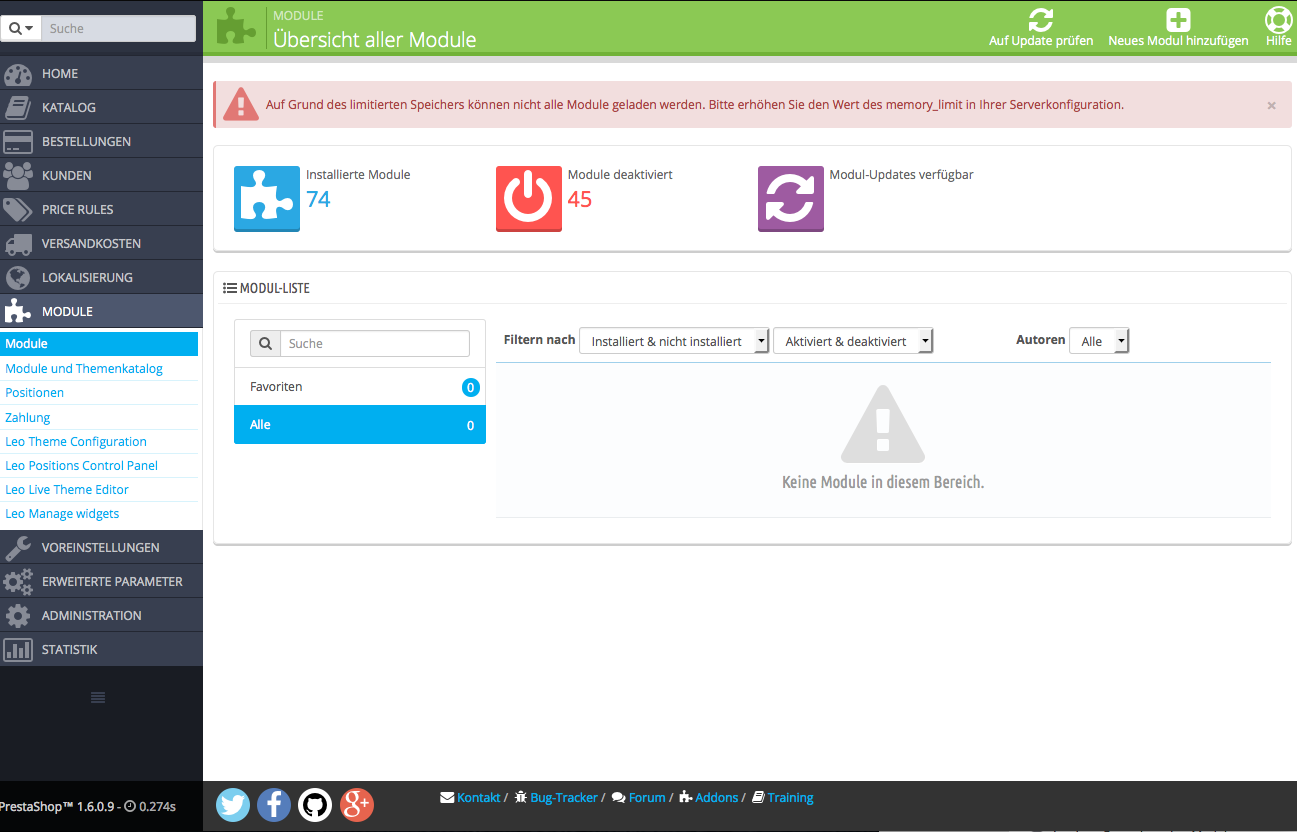1297x832 pixels.
Task: Open the Autoren Alle dropdown
Action: 1099,341
